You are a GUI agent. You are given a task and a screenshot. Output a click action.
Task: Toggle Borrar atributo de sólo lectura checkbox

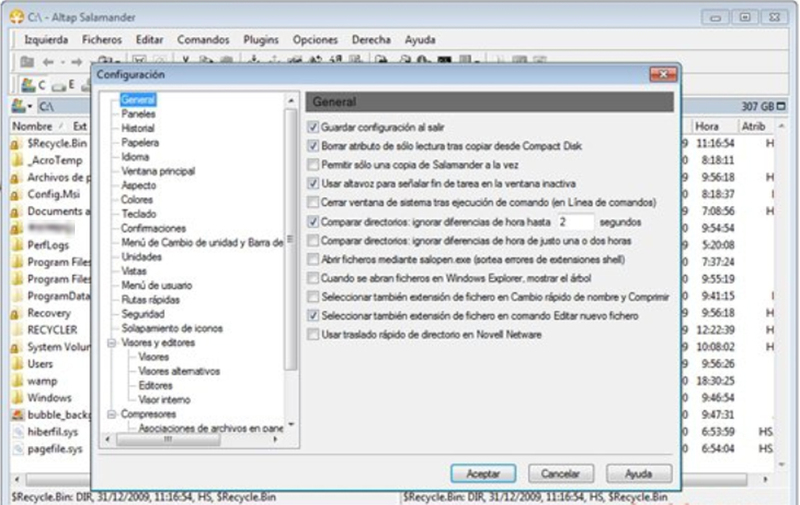[x=313, y=146]
